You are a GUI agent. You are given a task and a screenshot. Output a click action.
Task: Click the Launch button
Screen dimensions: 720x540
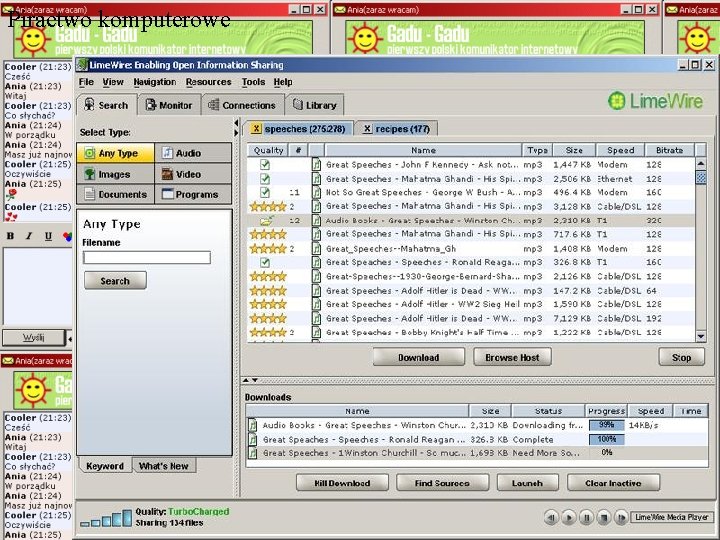(x=527, y=483)
